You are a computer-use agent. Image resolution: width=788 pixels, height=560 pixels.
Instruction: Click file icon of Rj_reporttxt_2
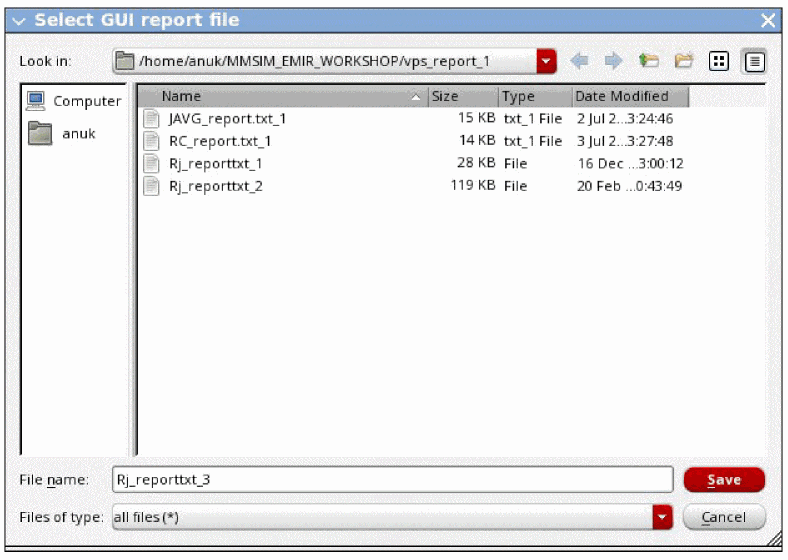tap(151, 186)
